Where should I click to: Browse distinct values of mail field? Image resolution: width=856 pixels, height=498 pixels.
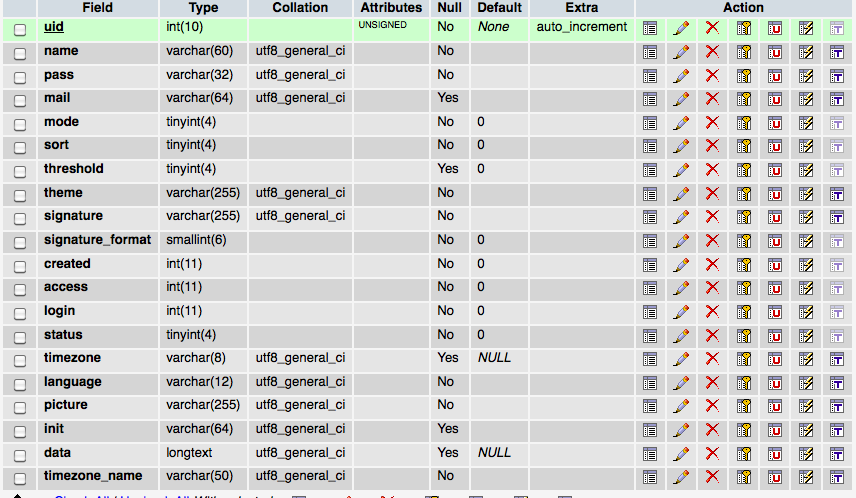[650, 98]
